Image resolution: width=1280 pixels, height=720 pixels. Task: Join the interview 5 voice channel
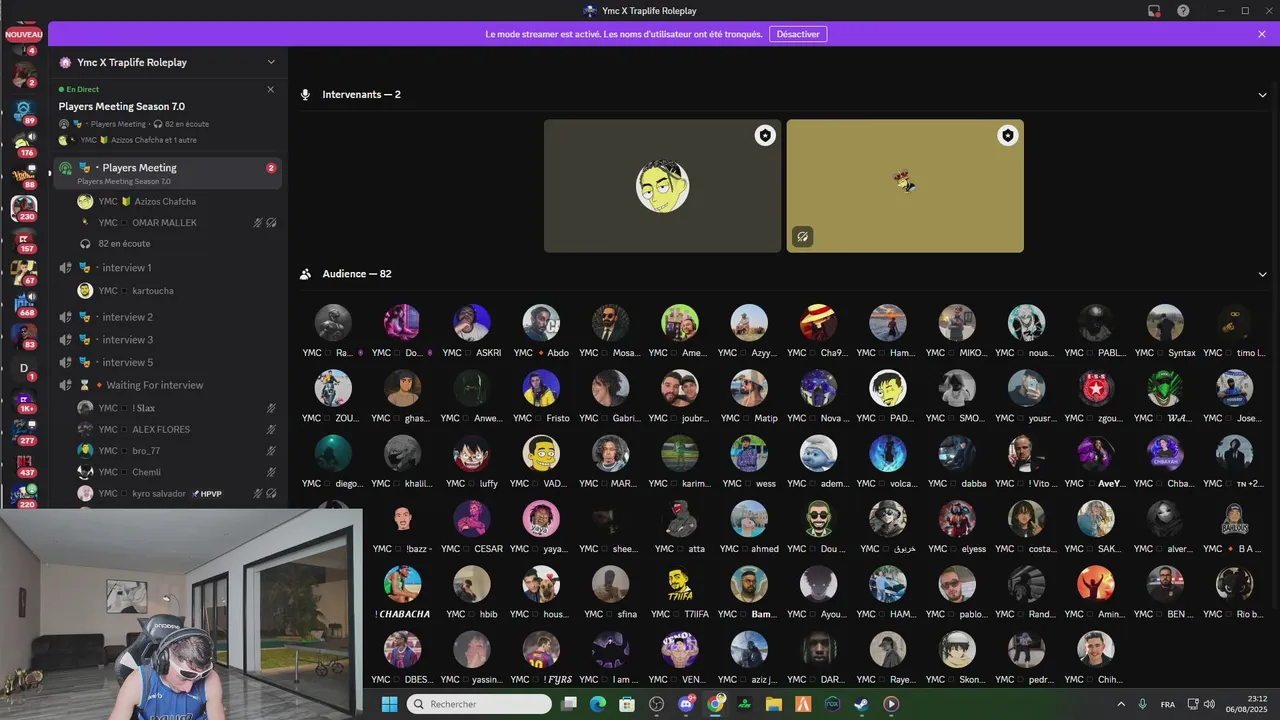[x=168, y=362]
